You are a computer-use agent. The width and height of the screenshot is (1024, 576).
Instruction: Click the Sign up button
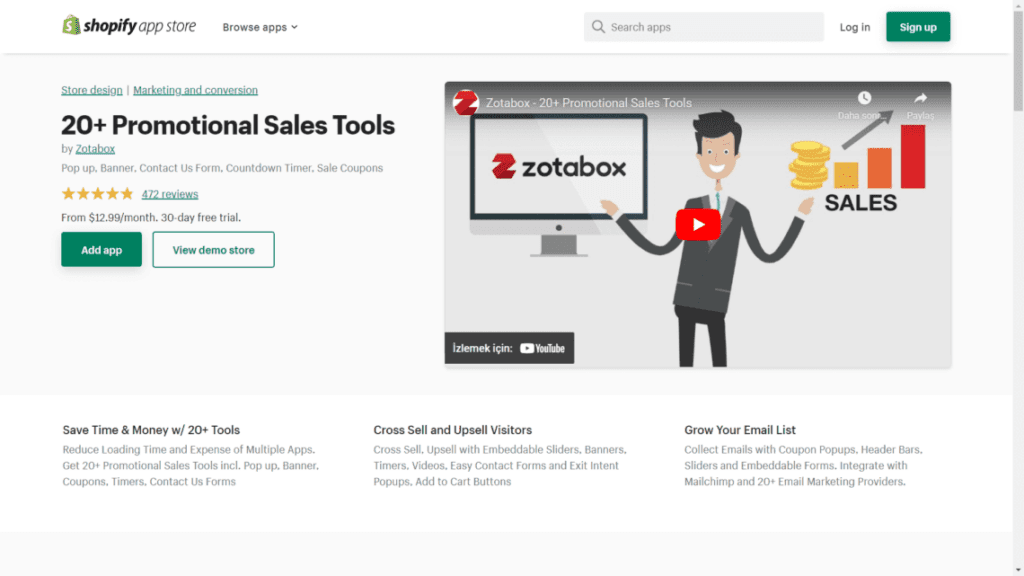point(918,27)
